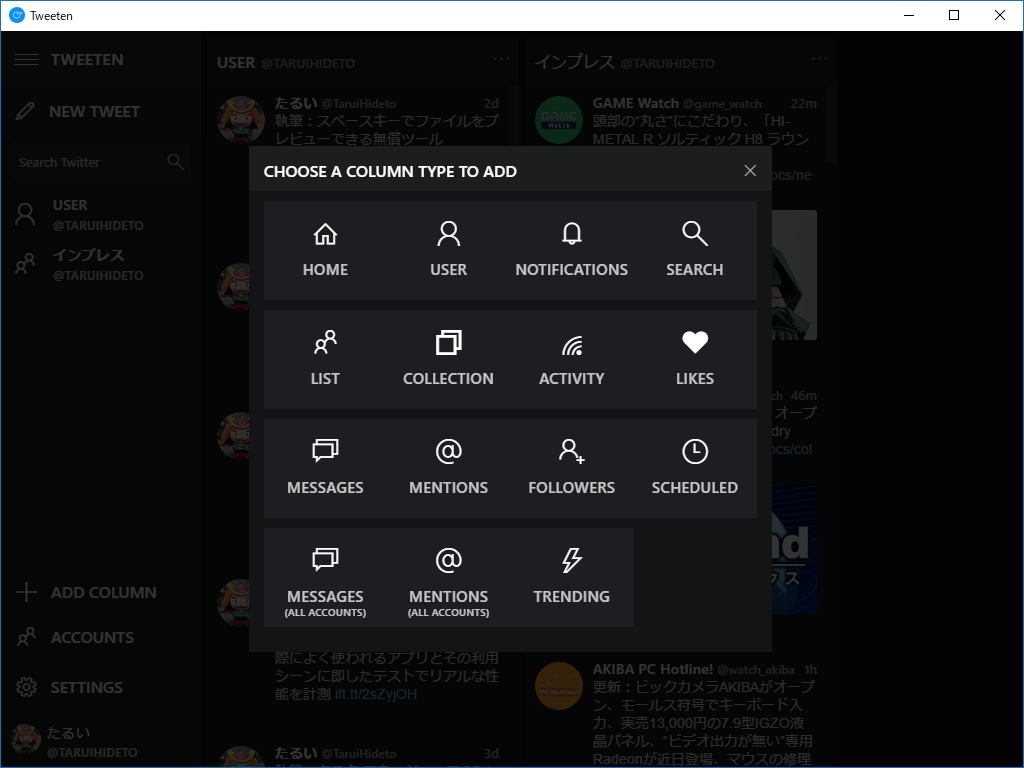Choose the Followers column type
1024x768 pixels.
(571, 469)
